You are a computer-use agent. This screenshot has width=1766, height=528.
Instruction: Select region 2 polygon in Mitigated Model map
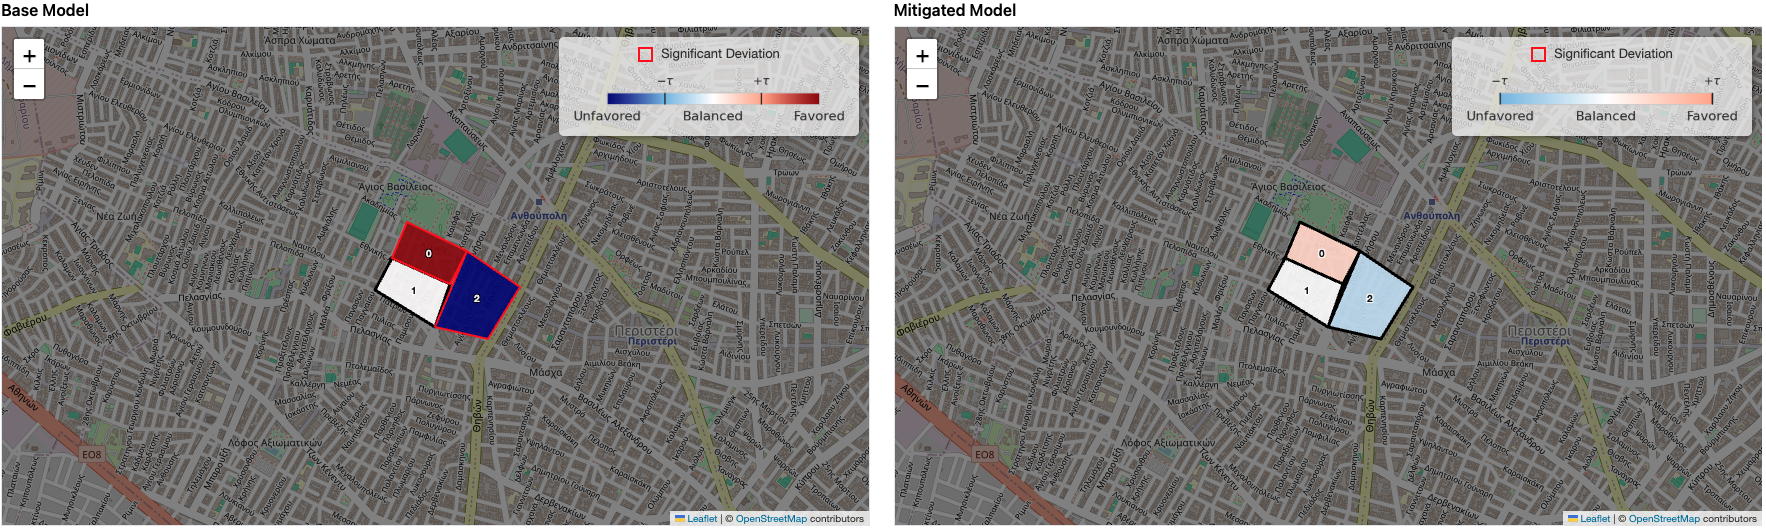pos(1371,298)
